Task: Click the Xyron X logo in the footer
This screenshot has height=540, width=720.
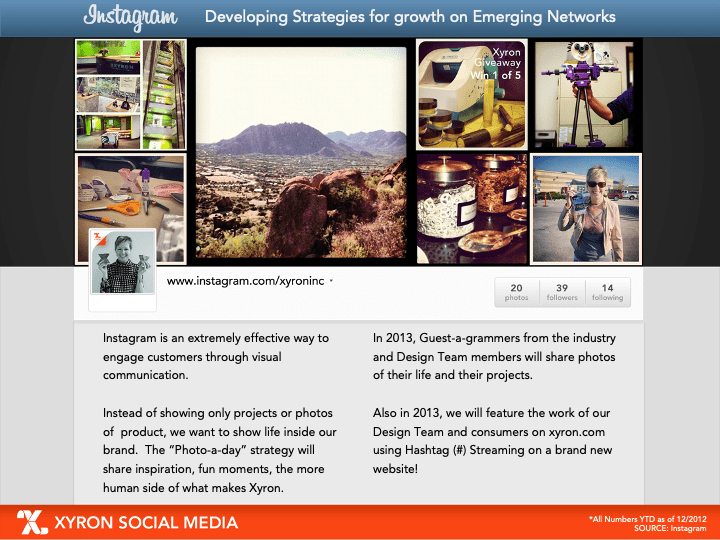Action: pyautogui.click(x=32, y=522)
